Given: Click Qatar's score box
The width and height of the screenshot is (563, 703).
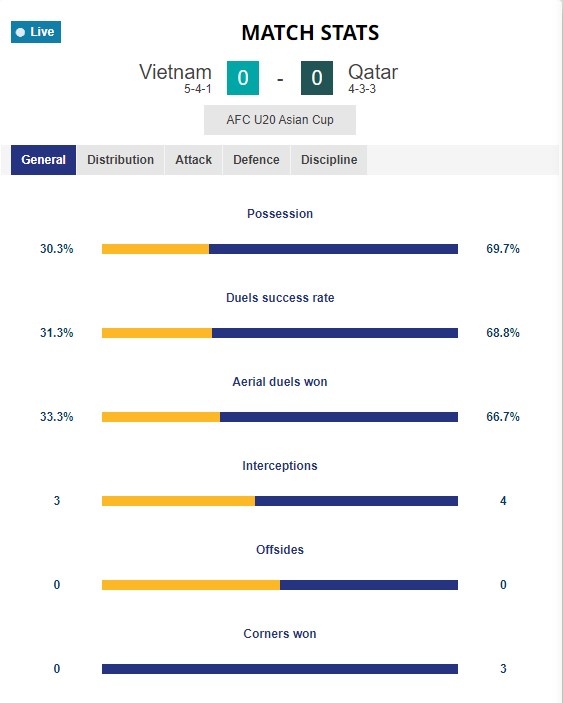Looking at the screenshot, I should [317, 78].
